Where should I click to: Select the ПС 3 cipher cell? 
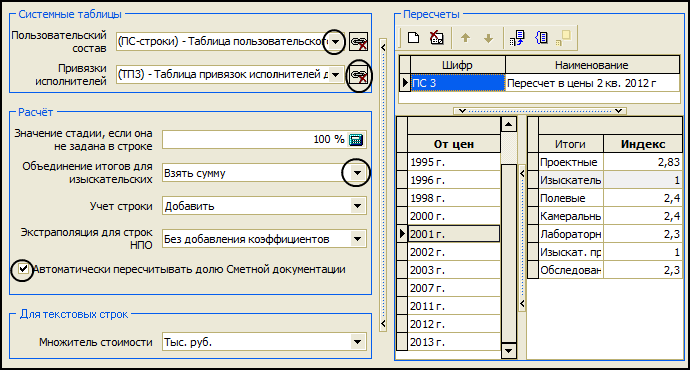click(457, 83)
